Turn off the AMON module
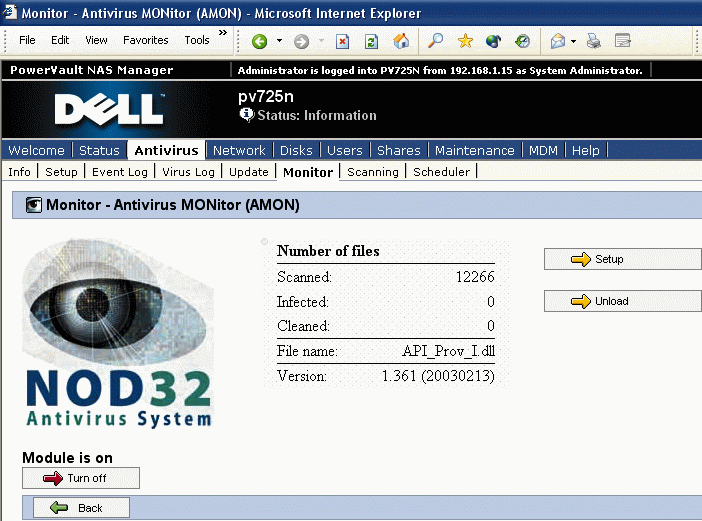 (81, 478)
